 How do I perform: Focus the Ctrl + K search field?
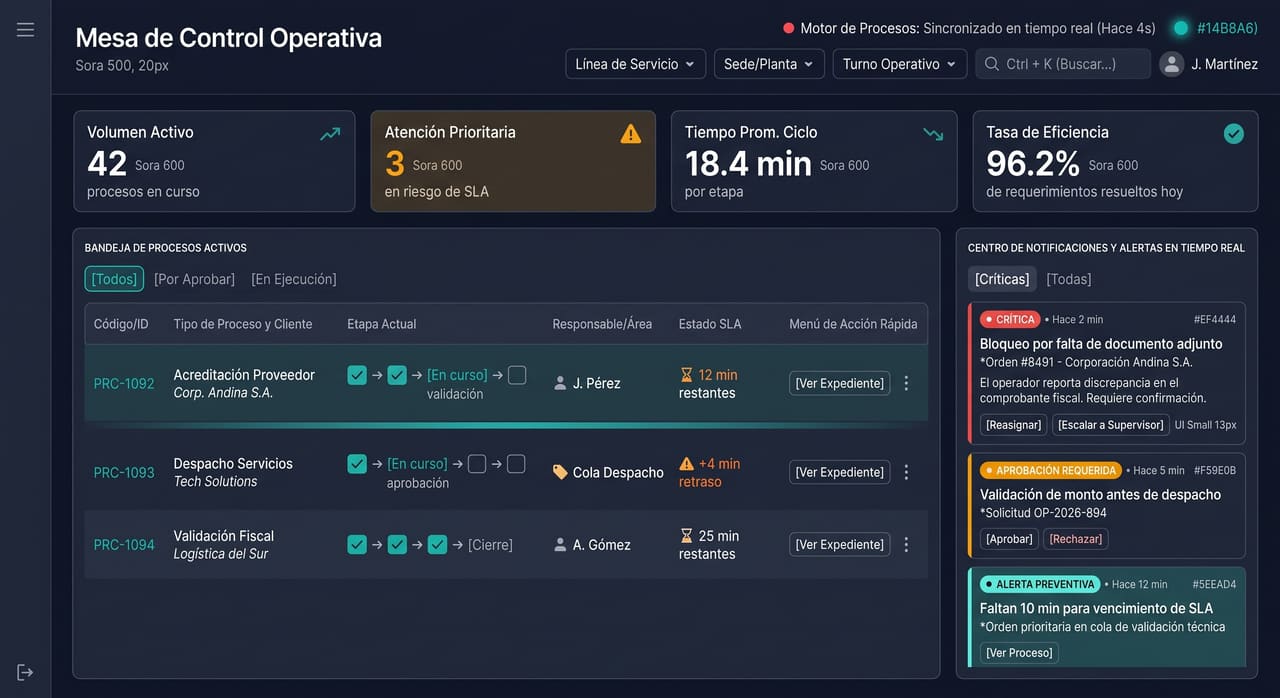(x=1063, y=64)
